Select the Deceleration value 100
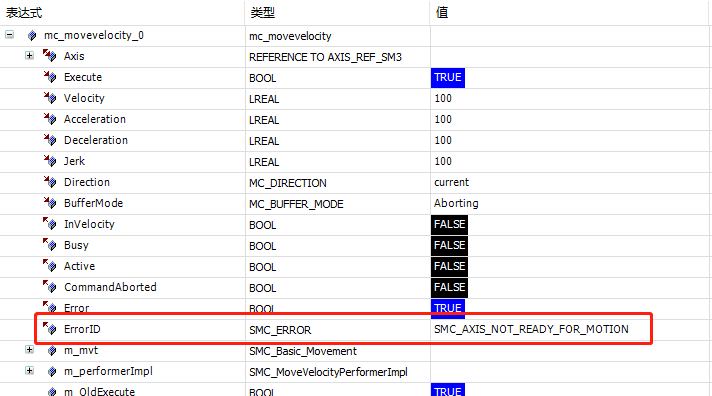The height and width of the screenshot is (396, 712). (443, 140)
